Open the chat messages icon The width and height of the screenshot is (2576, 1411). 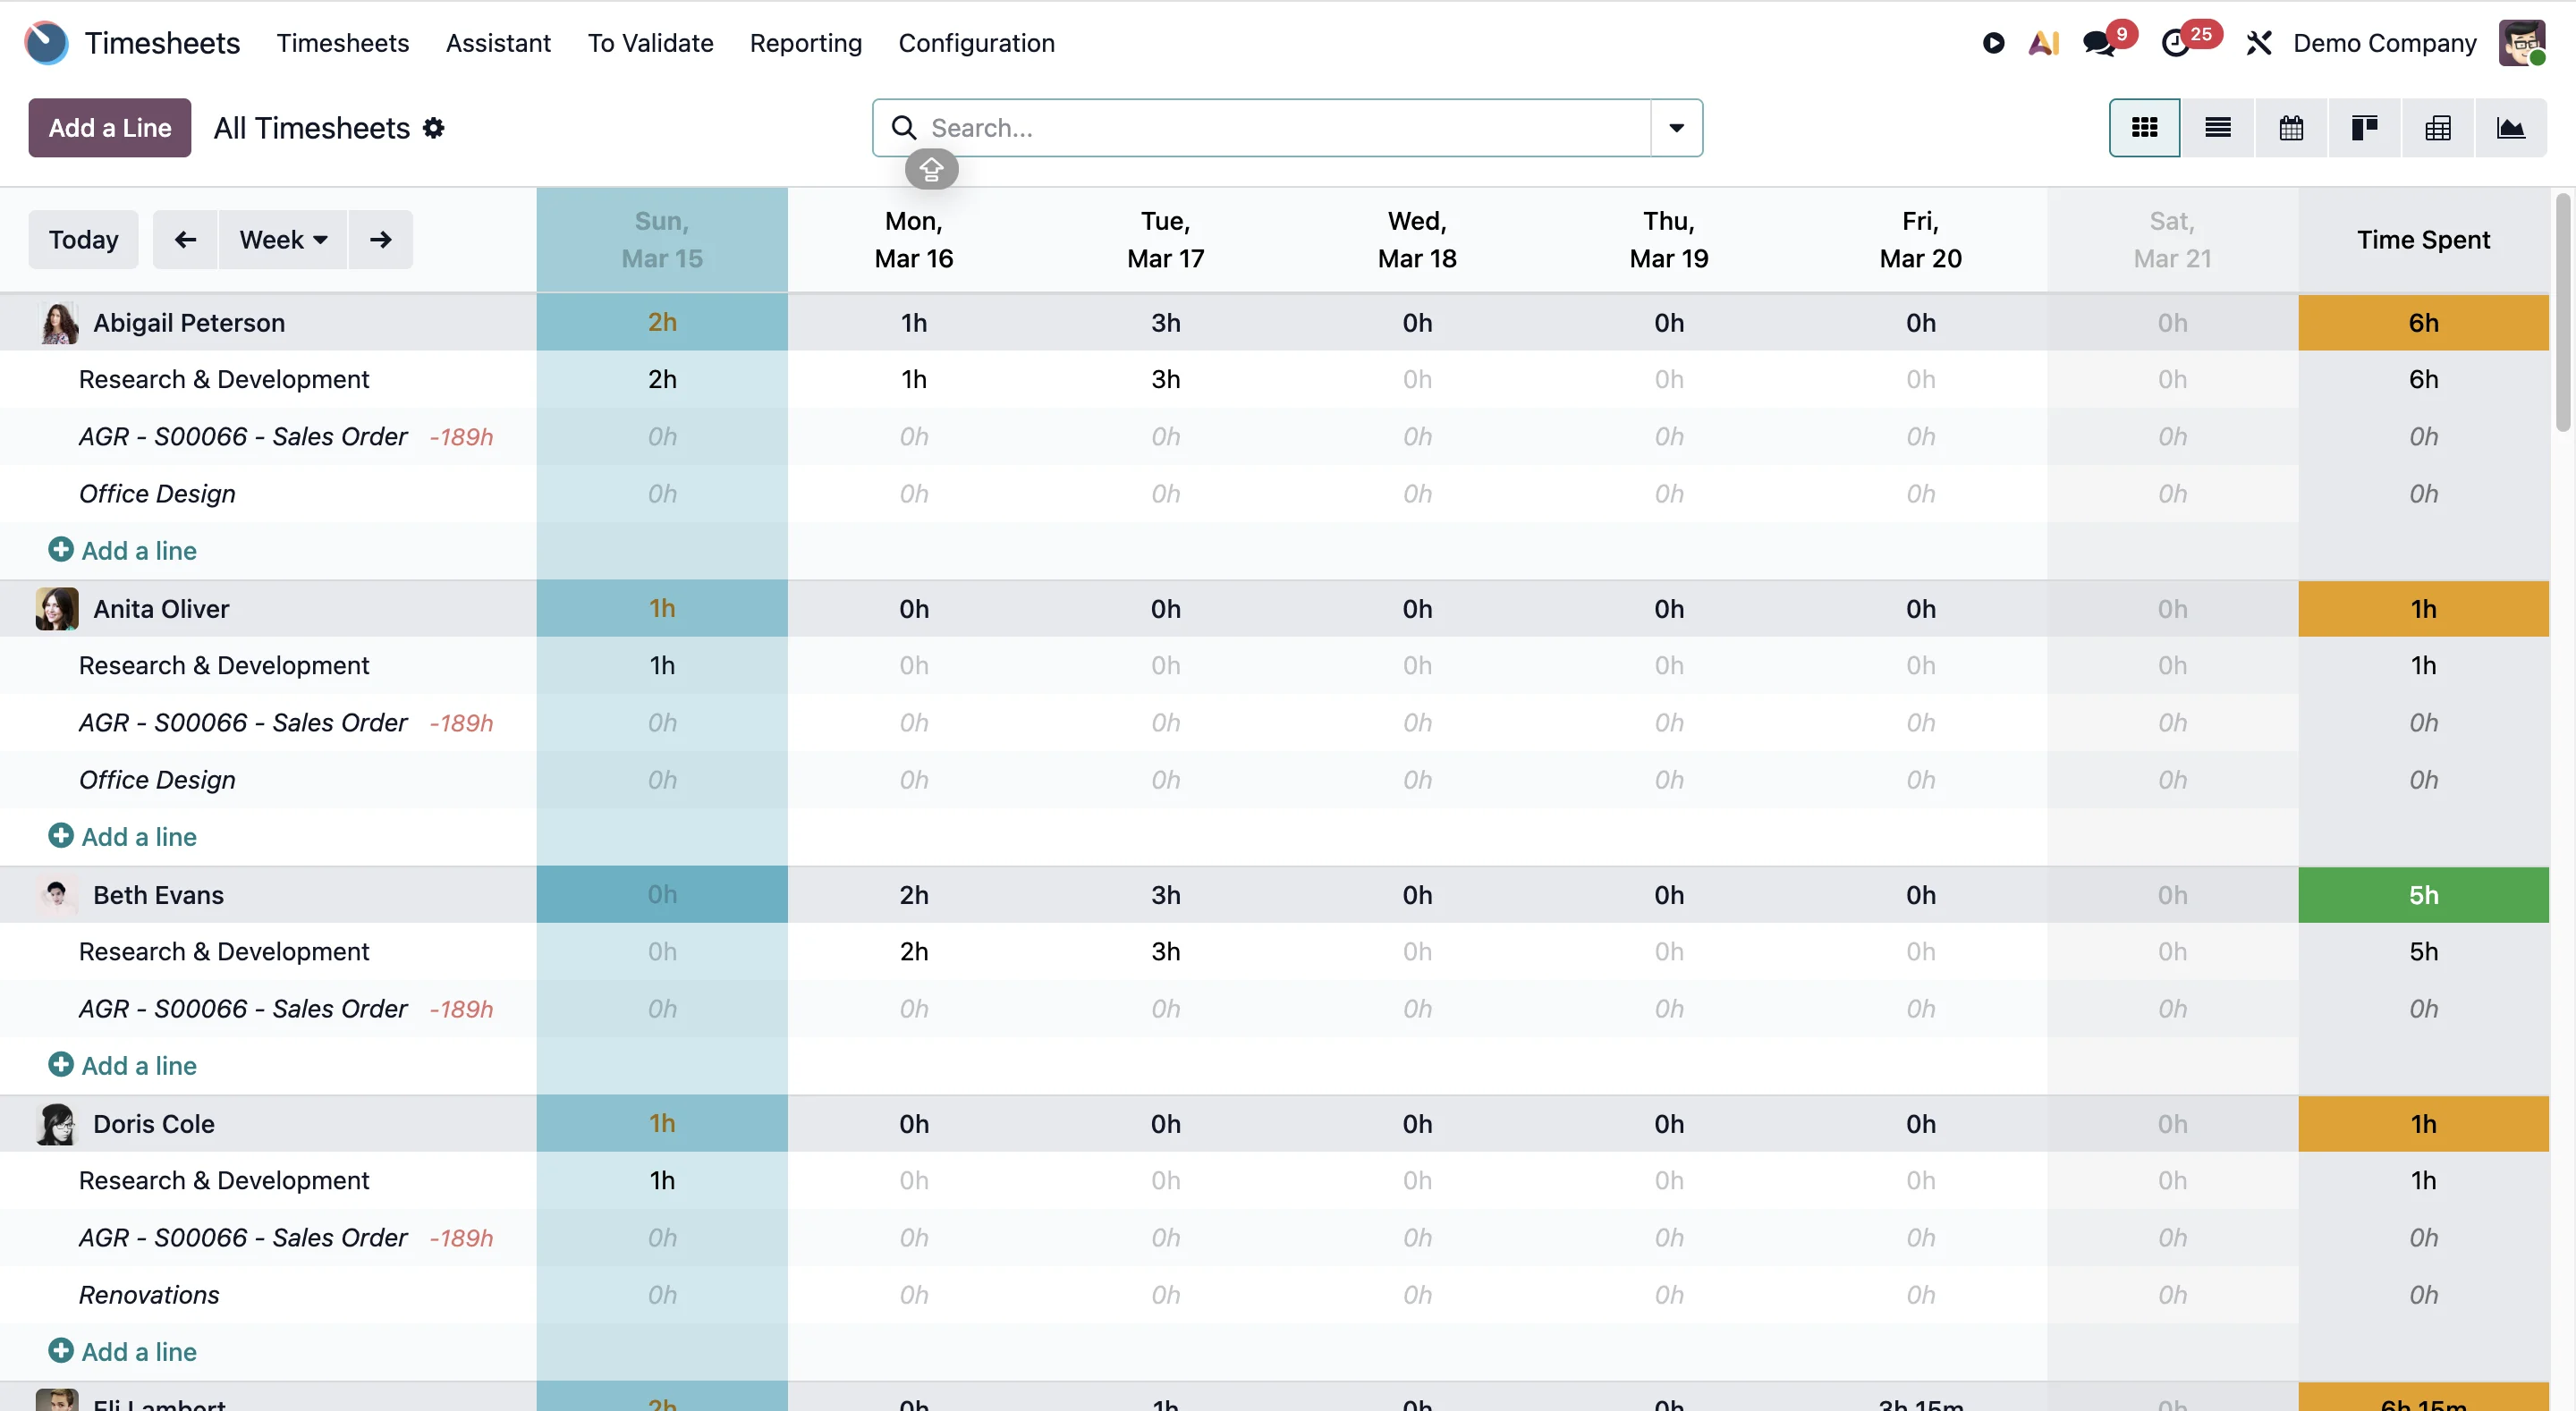pos(2098,43)
